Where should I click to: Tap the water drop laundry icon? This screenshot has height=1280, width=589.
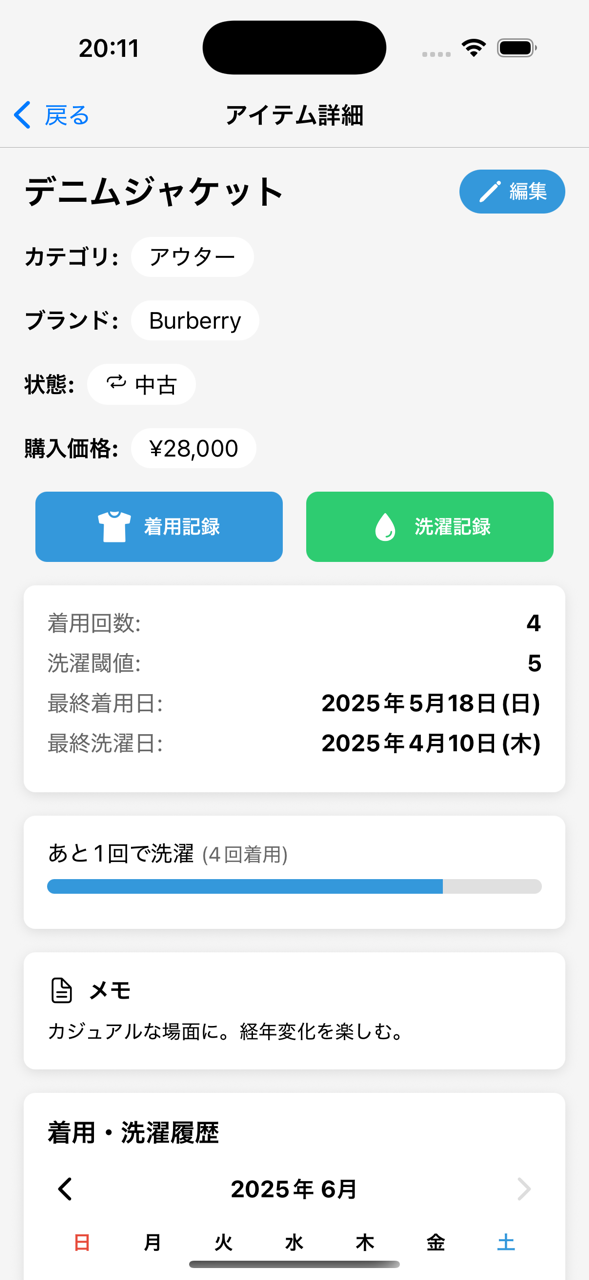385,527
